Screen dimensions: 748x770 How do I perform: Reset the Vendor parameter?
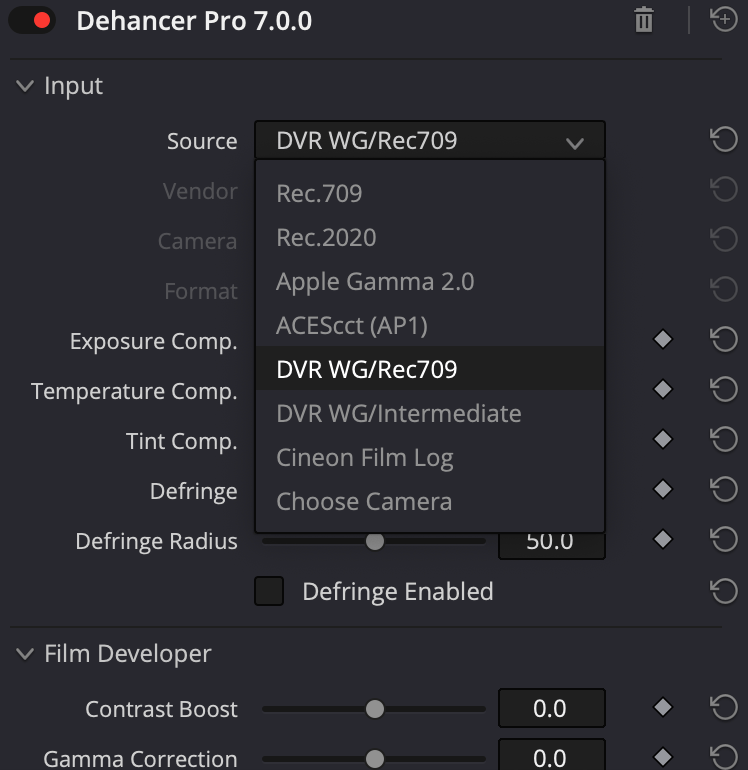pyautogui.click(x=724, y=190)
